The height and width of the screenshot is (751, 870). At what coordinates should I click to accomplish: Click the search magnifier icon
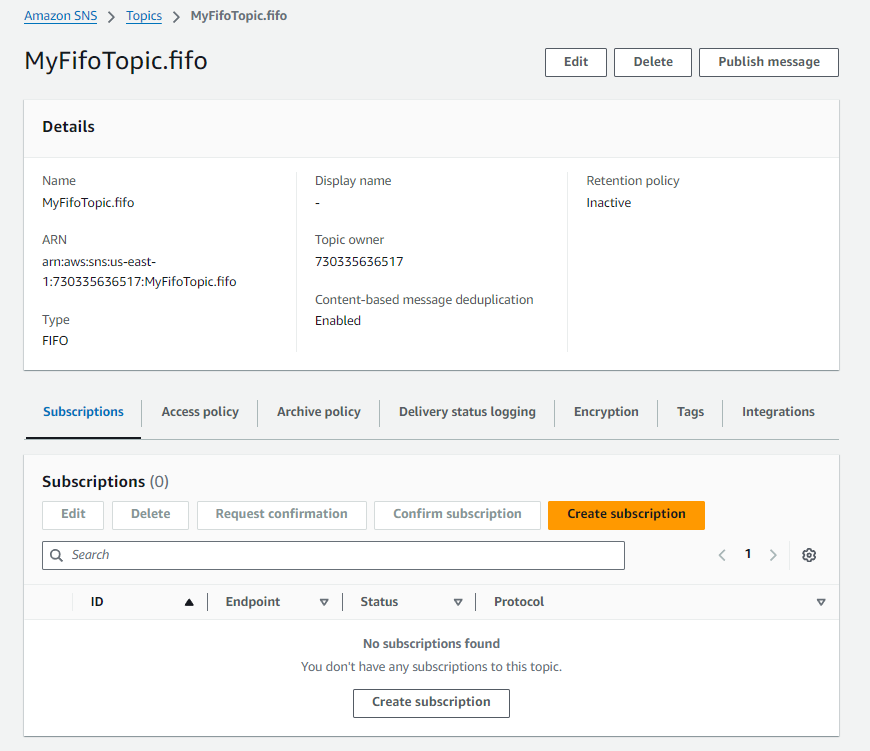[x=57, y=555]
